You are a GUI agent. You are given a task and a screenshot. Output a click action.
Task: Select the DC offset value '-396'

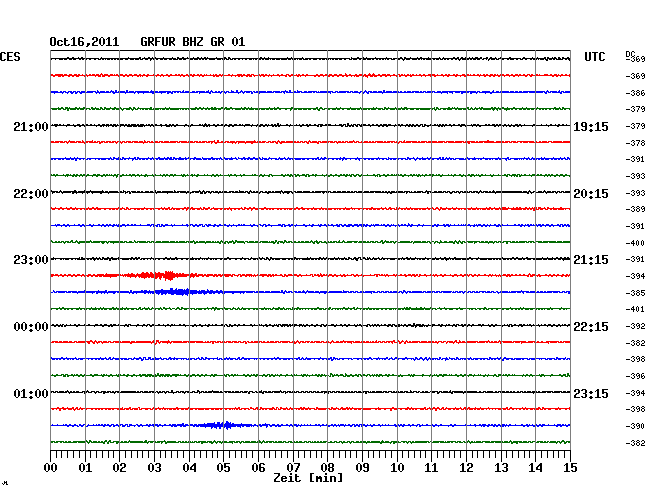(635, 376)
